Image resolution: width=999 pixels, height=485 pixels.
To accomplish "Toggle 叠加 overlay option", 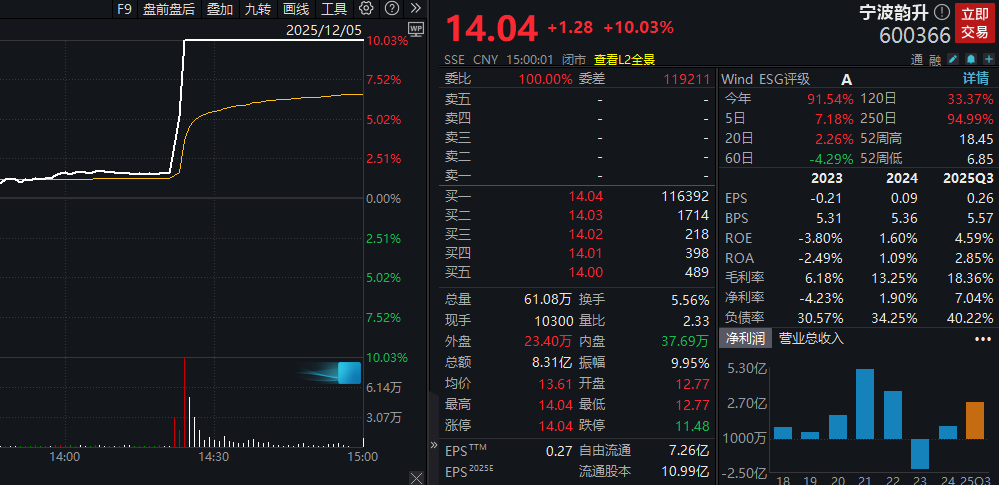I will pos(220,9).
